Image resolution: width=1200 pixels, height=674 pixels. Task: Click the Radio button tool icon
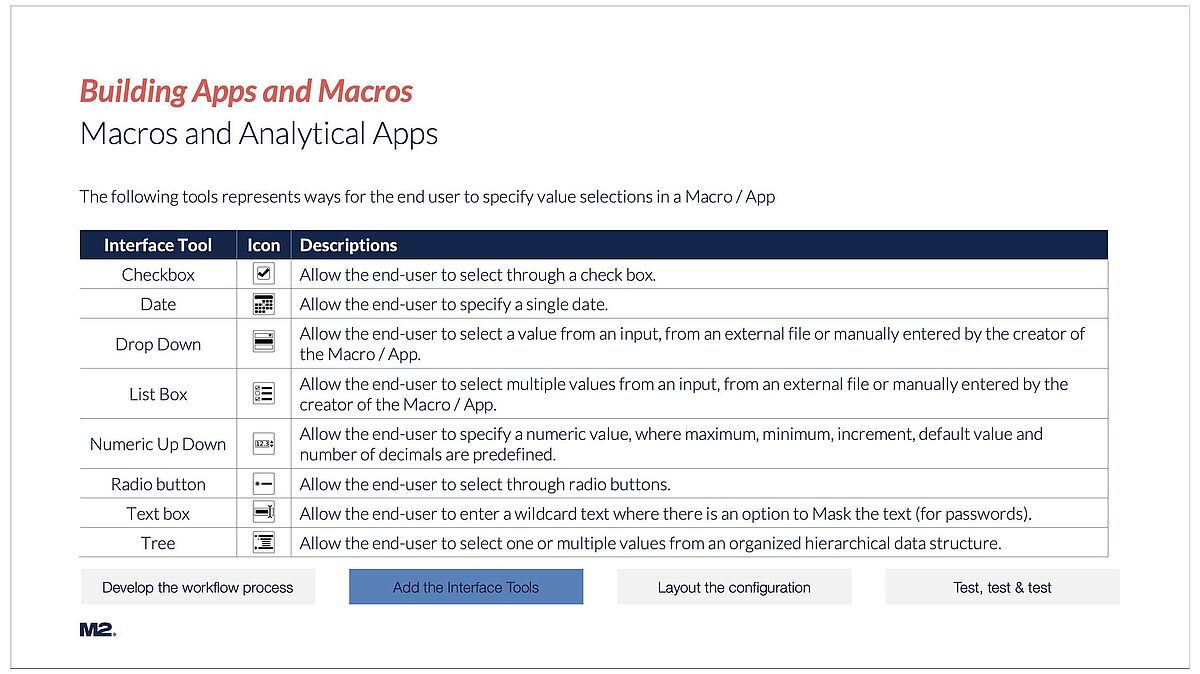(x=264, y=483)
